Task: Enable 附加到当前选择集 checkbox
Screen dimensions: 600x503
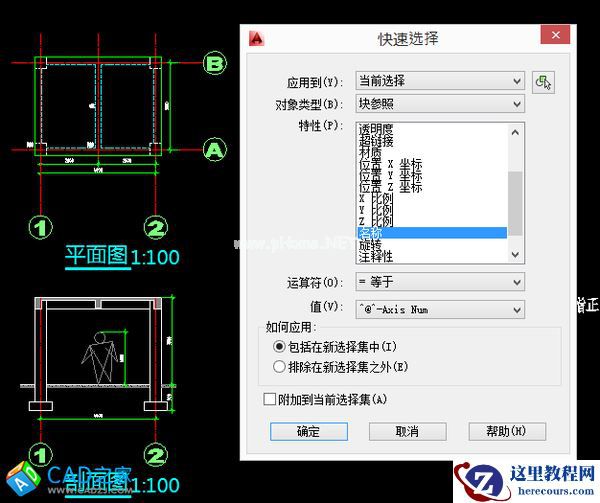Action: [269, 399]
